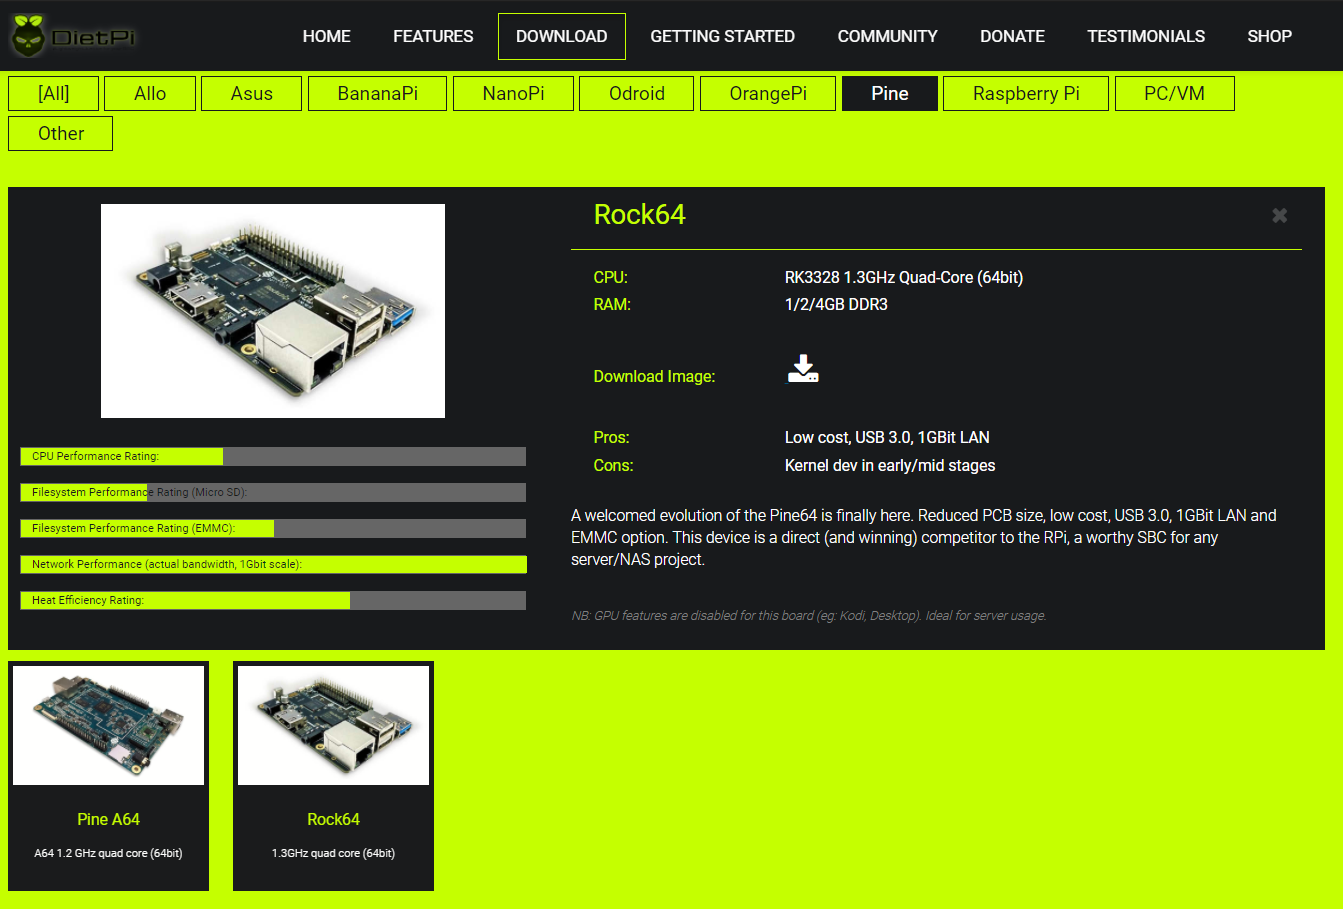This screenshot has width=1343, height=909.
Task: Click the 'Cons:' label
Action: (613, 465)
